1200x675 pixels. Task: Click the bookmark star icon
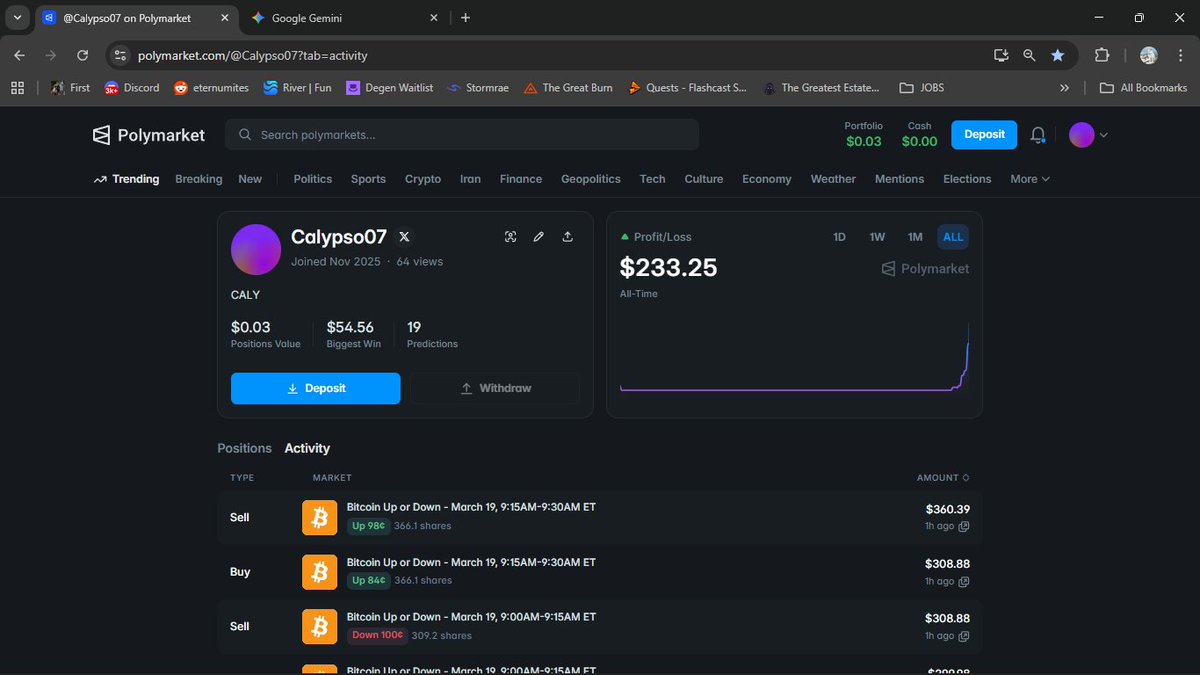click(x=1057, y=55)
